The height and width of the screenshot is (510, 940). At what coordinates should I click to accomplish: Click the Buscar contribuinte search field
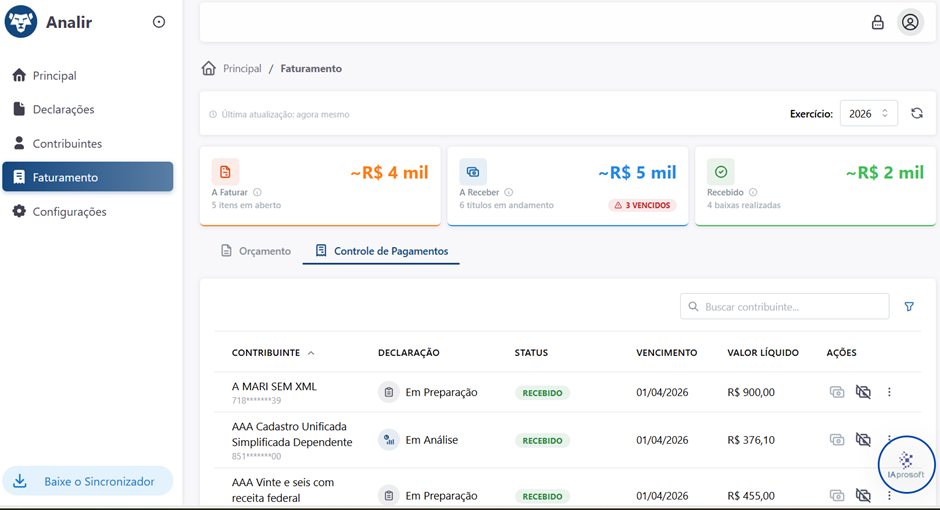click(784, 306)
